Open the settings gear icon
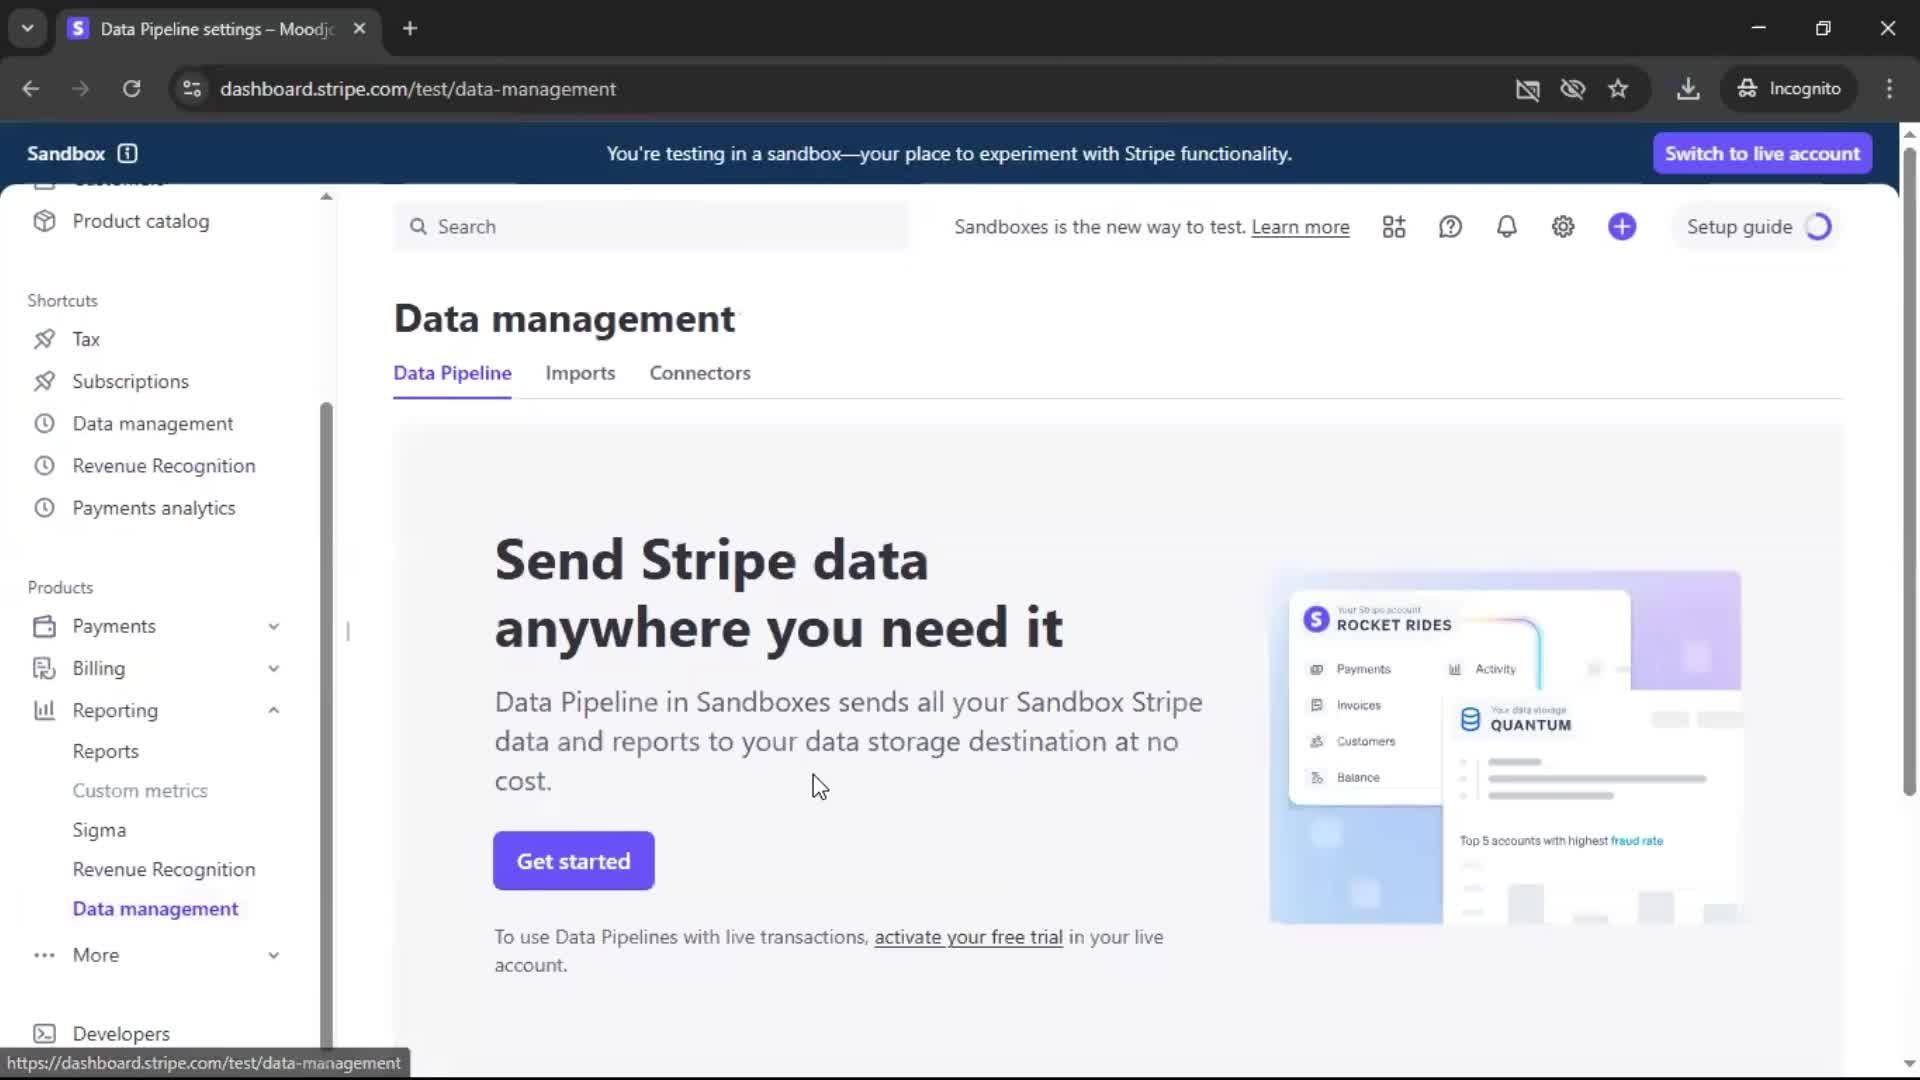 1563,227
